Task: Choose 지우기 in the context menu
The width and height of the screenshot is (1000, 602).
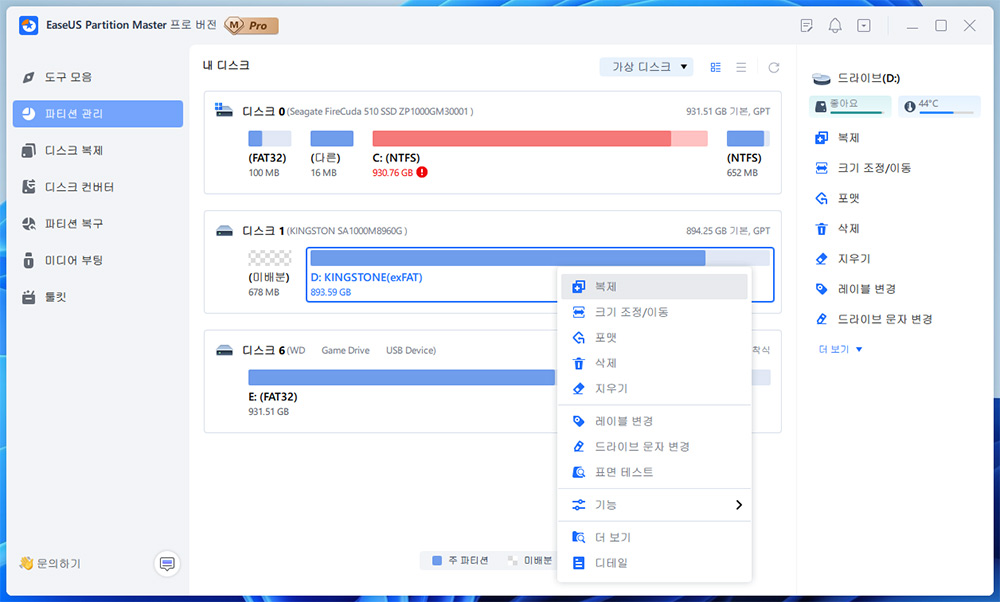Action: tap(654, 389)
